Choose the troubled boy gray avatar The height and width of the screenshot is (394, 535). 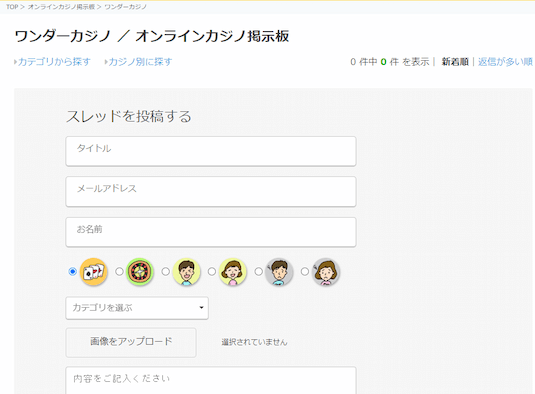(x=279, y=272)
